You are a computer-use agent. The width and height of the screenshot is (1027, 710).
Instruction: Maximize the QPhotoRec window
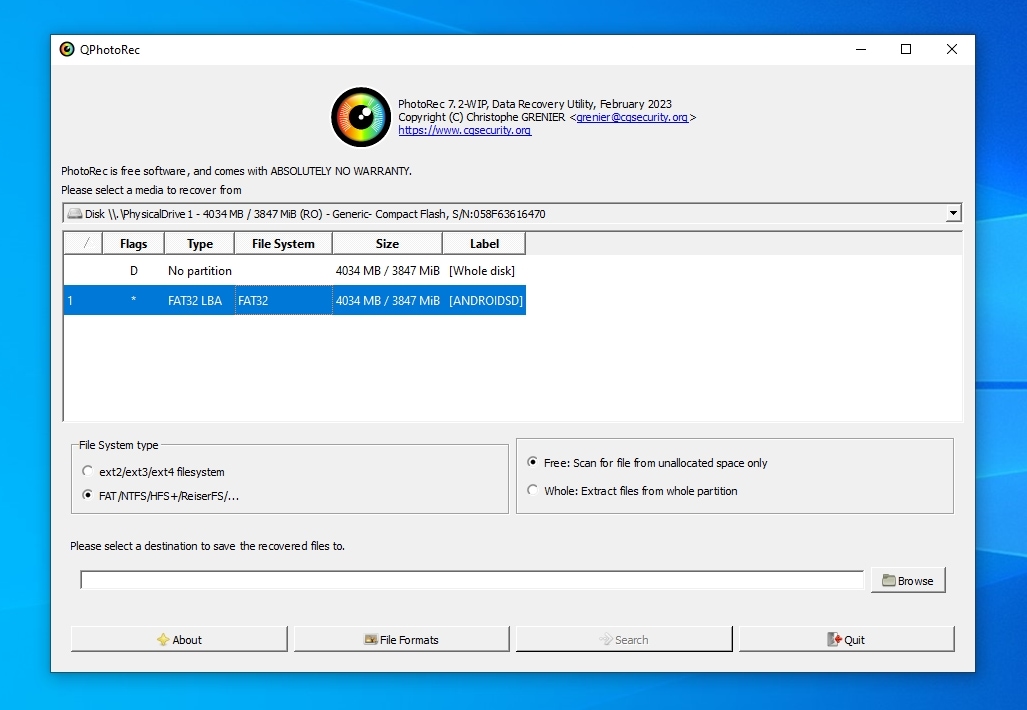click(x=906, y=50)
